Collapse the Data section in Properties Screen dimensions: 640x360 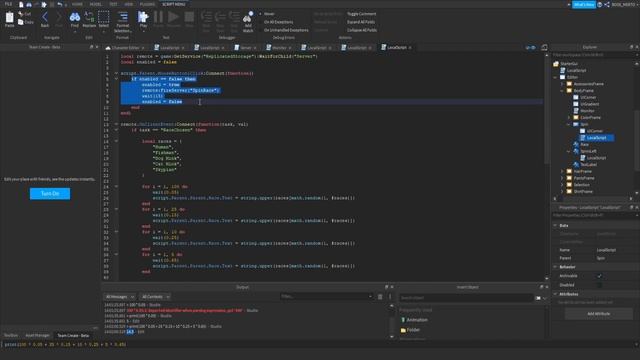[556, 225]
